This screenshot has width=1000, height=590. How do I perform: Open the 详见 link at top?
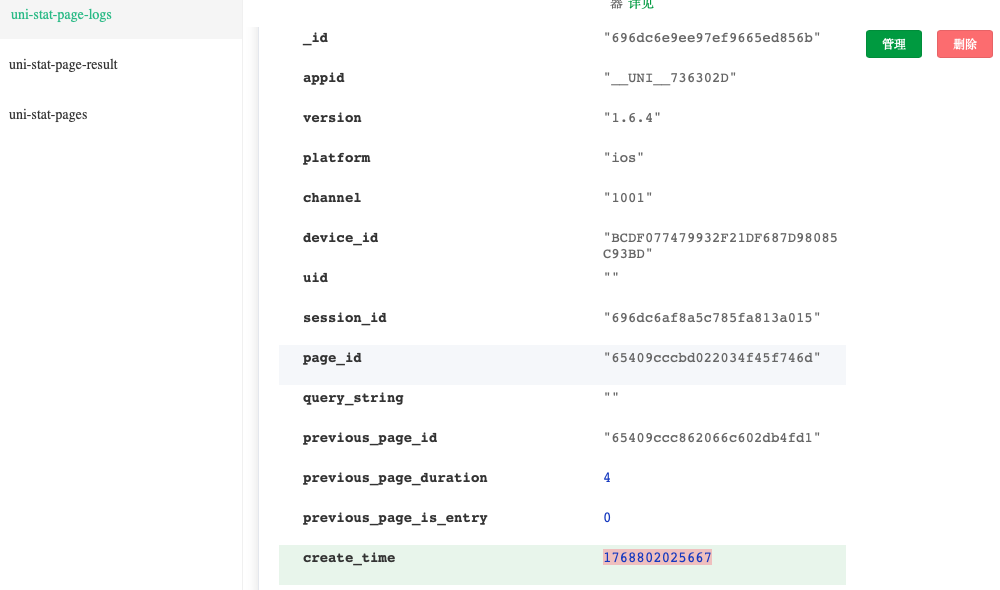point(641,5)
